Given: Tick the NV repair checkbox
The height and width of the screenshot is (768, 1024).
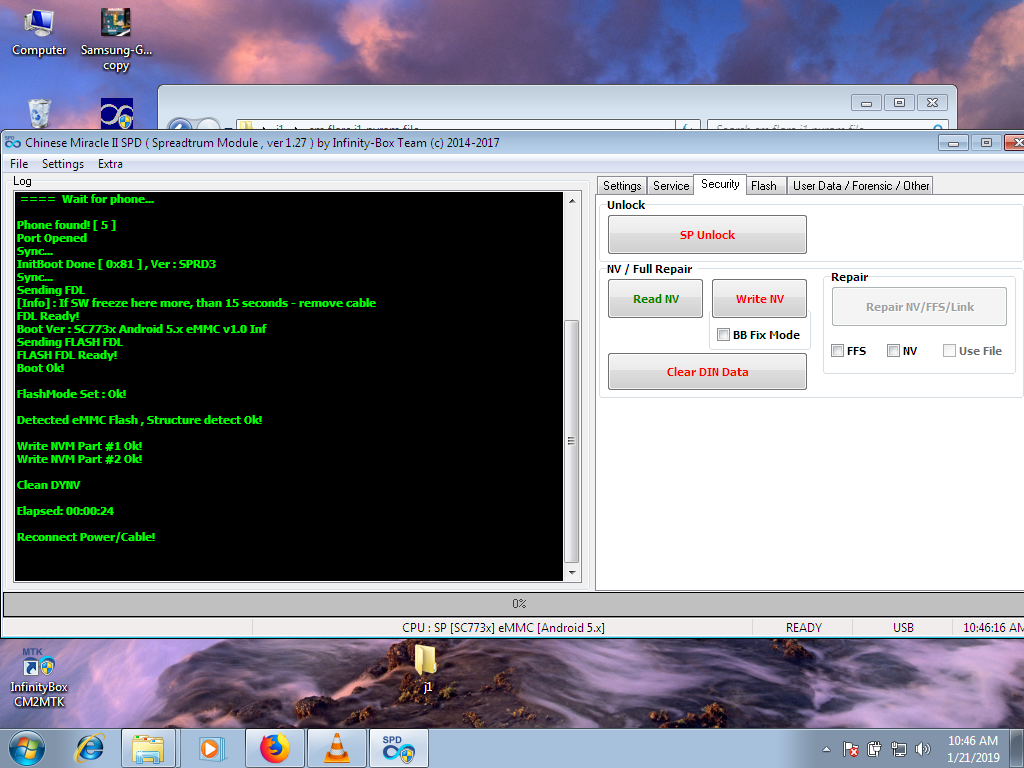Looking at the screenshot, I should tap(893, 351).
